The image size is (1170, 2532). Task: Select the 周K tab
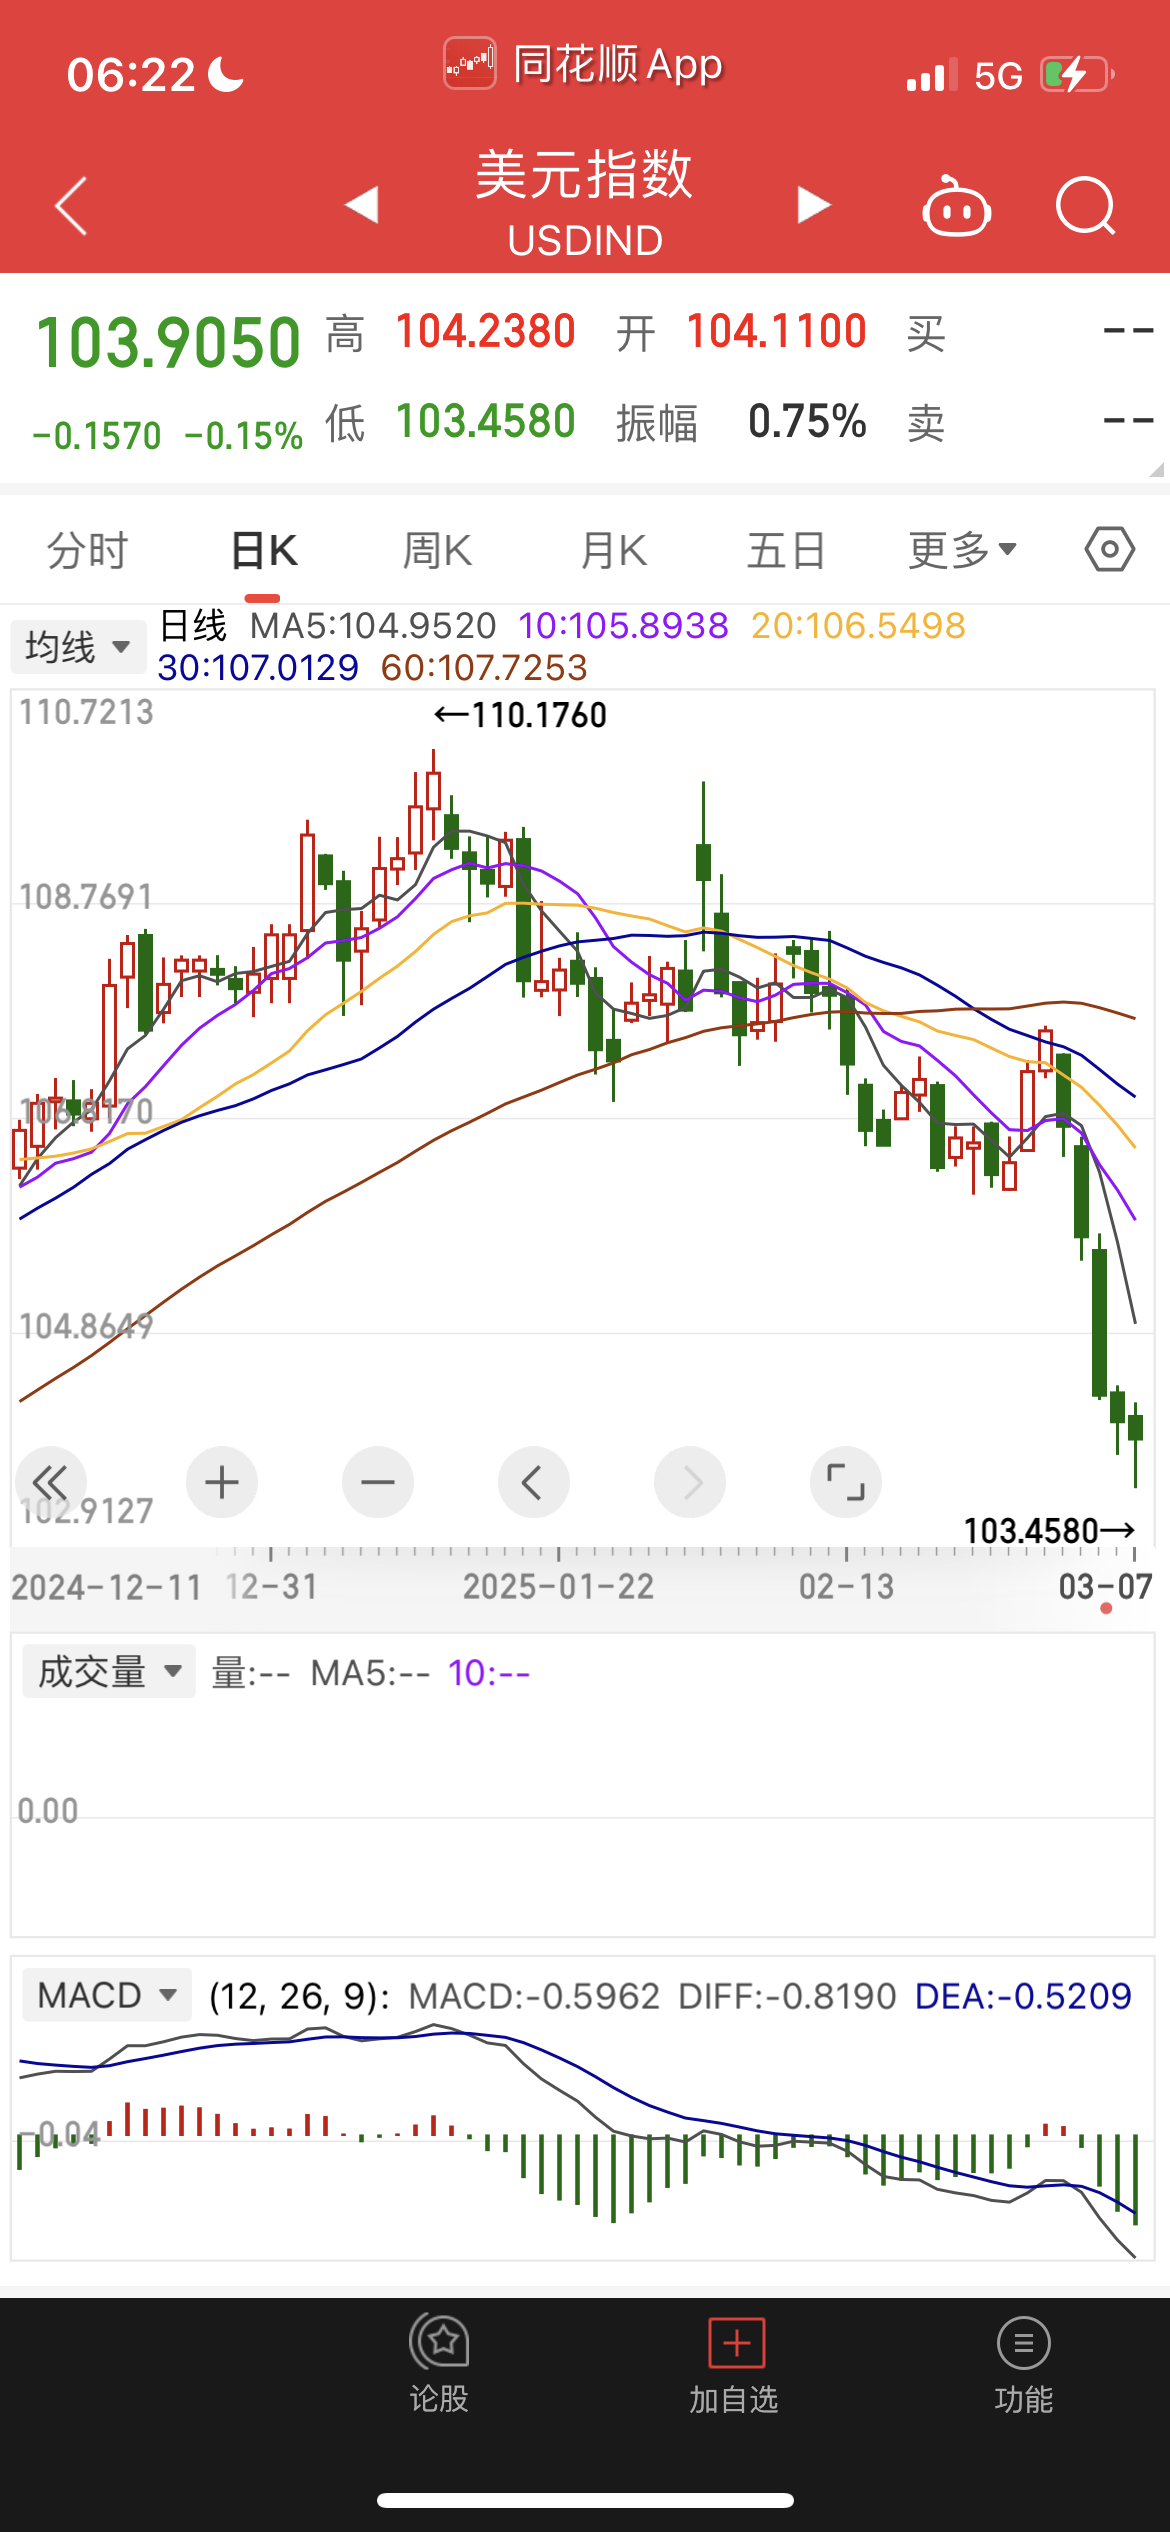tap(437, 550)
